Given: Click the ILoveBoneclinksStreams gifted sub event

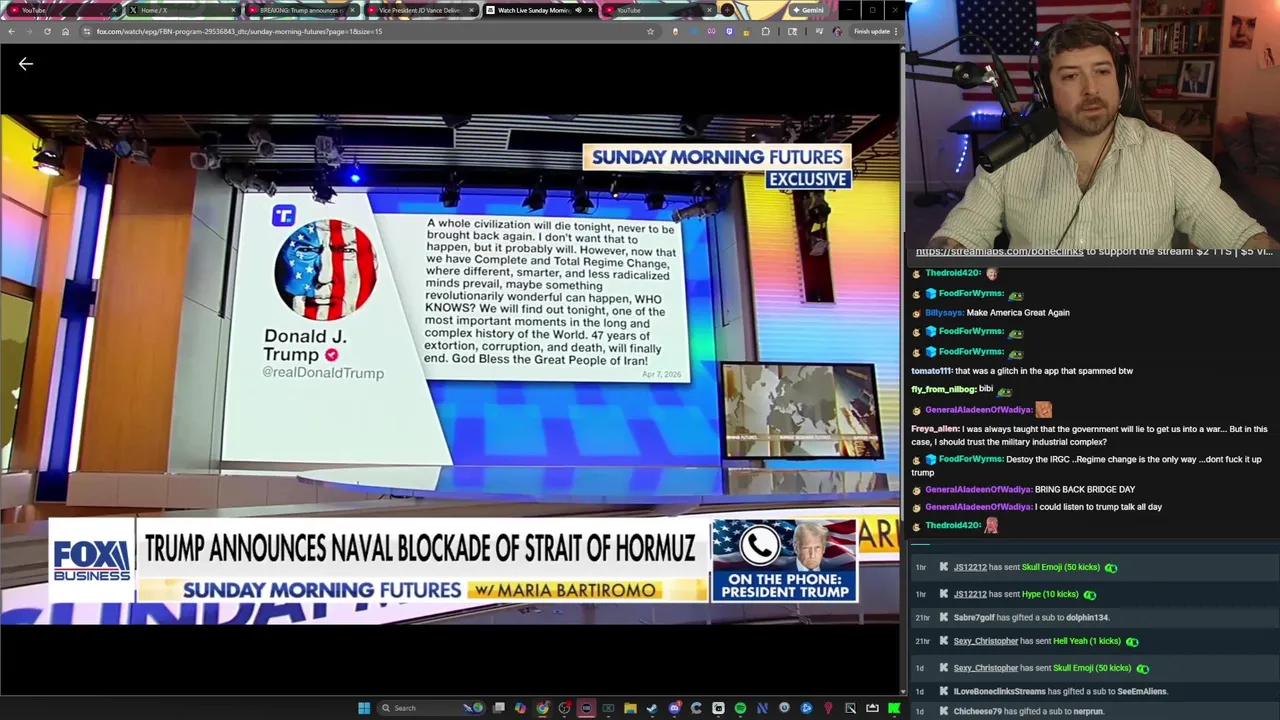Looking at the screenshot, I should pyautogui.click(x=1060, y=691).
